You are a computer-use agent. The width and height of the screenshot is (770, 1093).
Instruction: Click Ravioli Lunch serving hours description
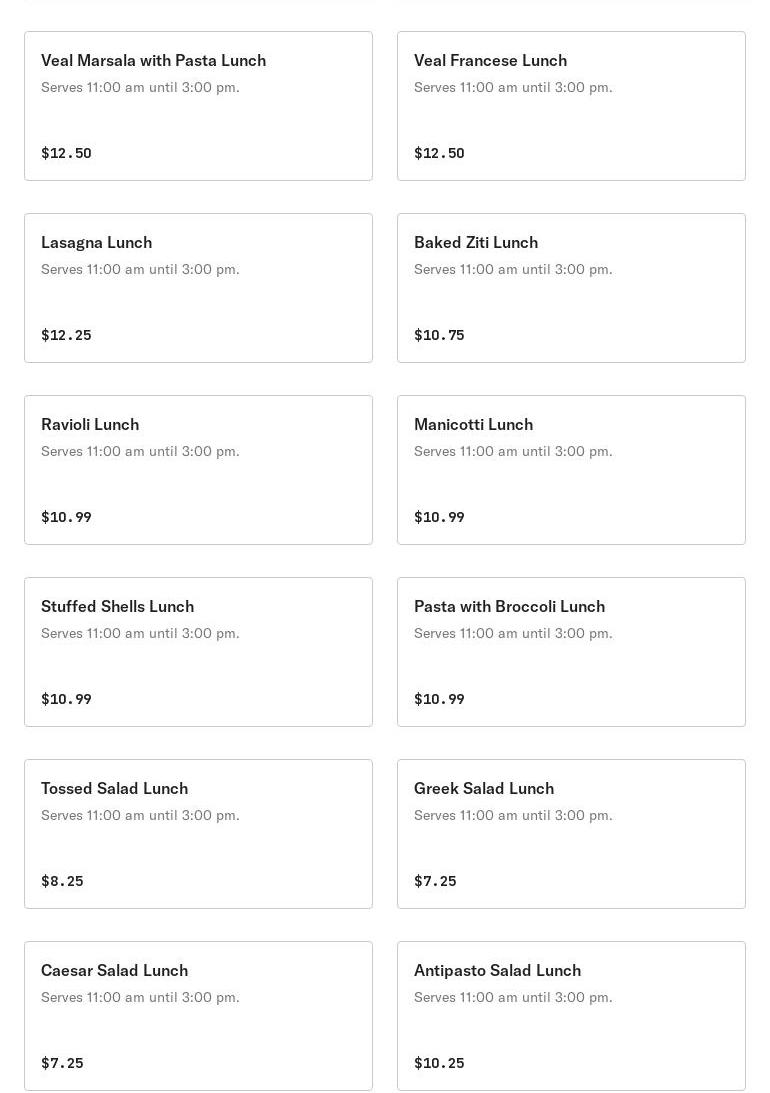point(140,451)
